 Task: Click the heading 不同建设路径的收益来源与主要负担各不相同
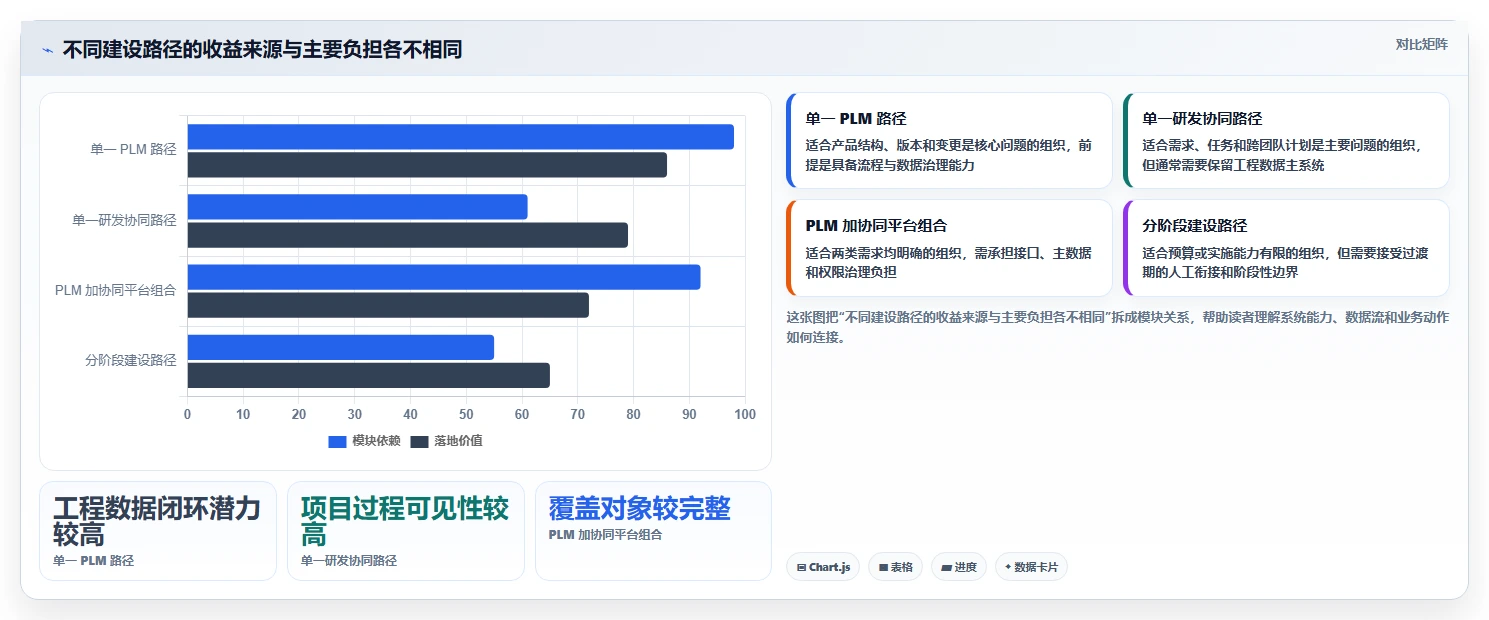pyautogui.click(x=262, y=50)
